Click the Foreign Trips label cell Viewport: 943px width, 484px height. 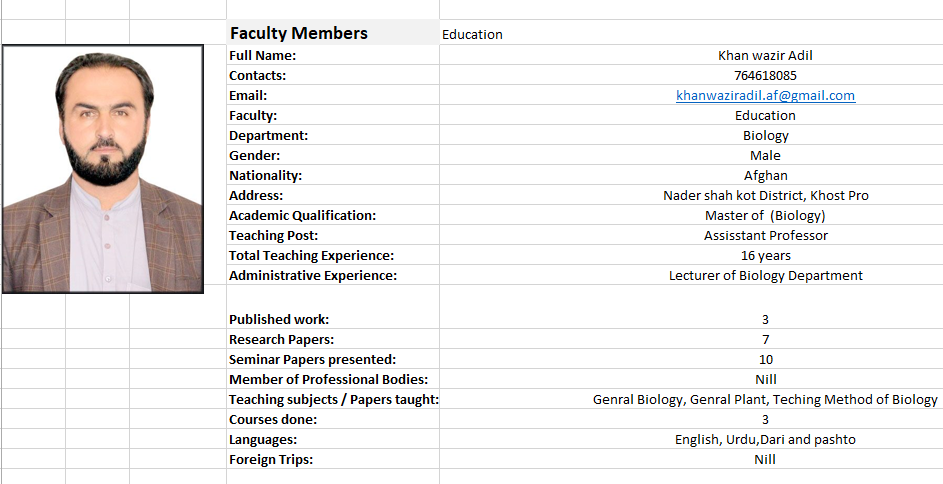click(x=333, y=459)
